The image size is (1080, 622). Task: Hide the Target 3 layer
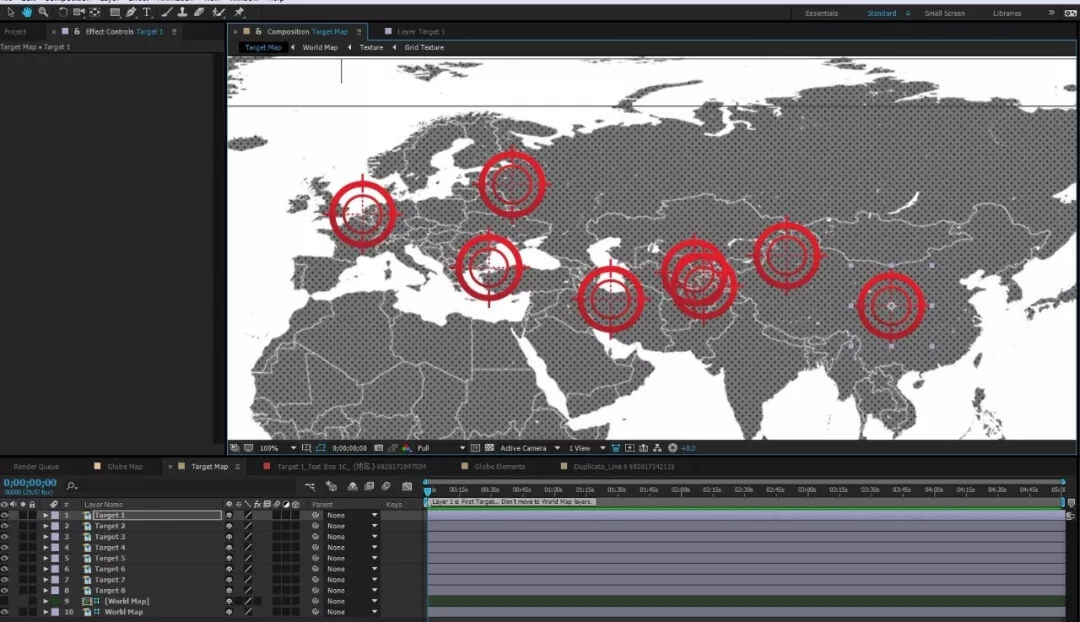(x=5, y=537)
